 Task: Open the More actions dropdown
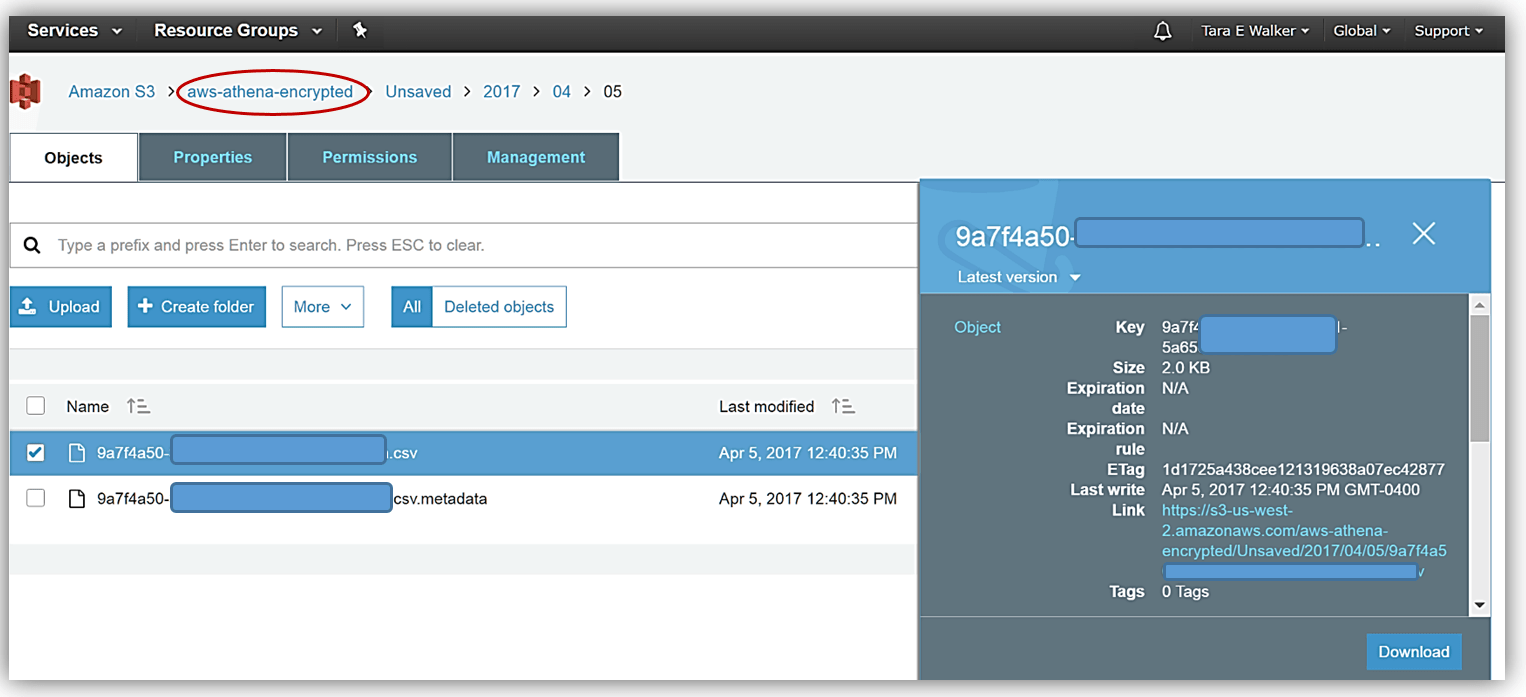(x=322, y=306)
